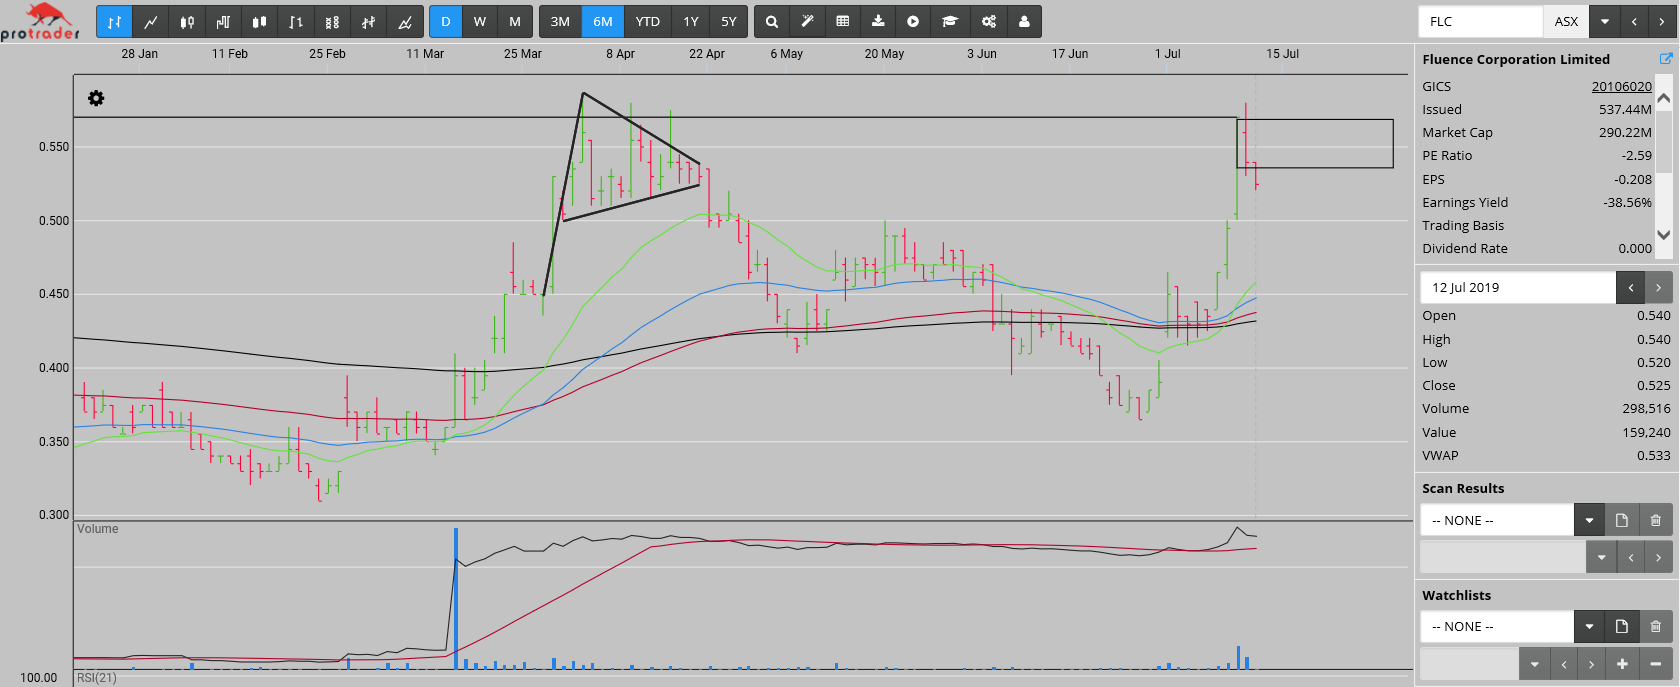Click the Scan Results NONE field
The height and width of the screenshot is (687, 1680).
[x=1497, y=520]
